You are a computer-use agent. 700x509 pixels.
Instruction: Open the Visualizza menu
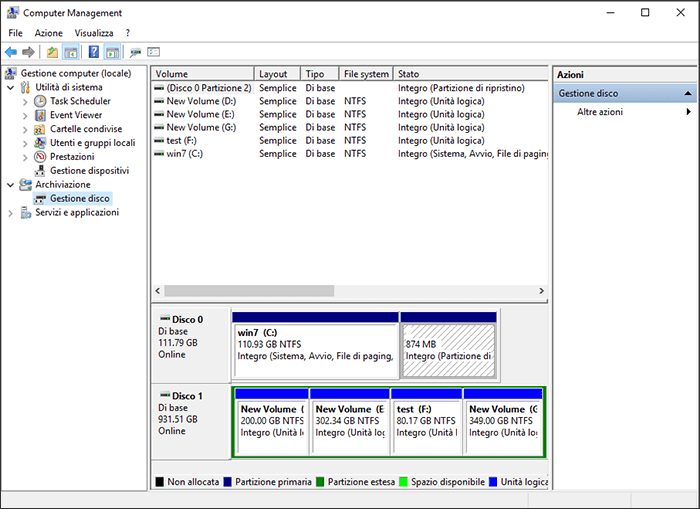point(94,33)
